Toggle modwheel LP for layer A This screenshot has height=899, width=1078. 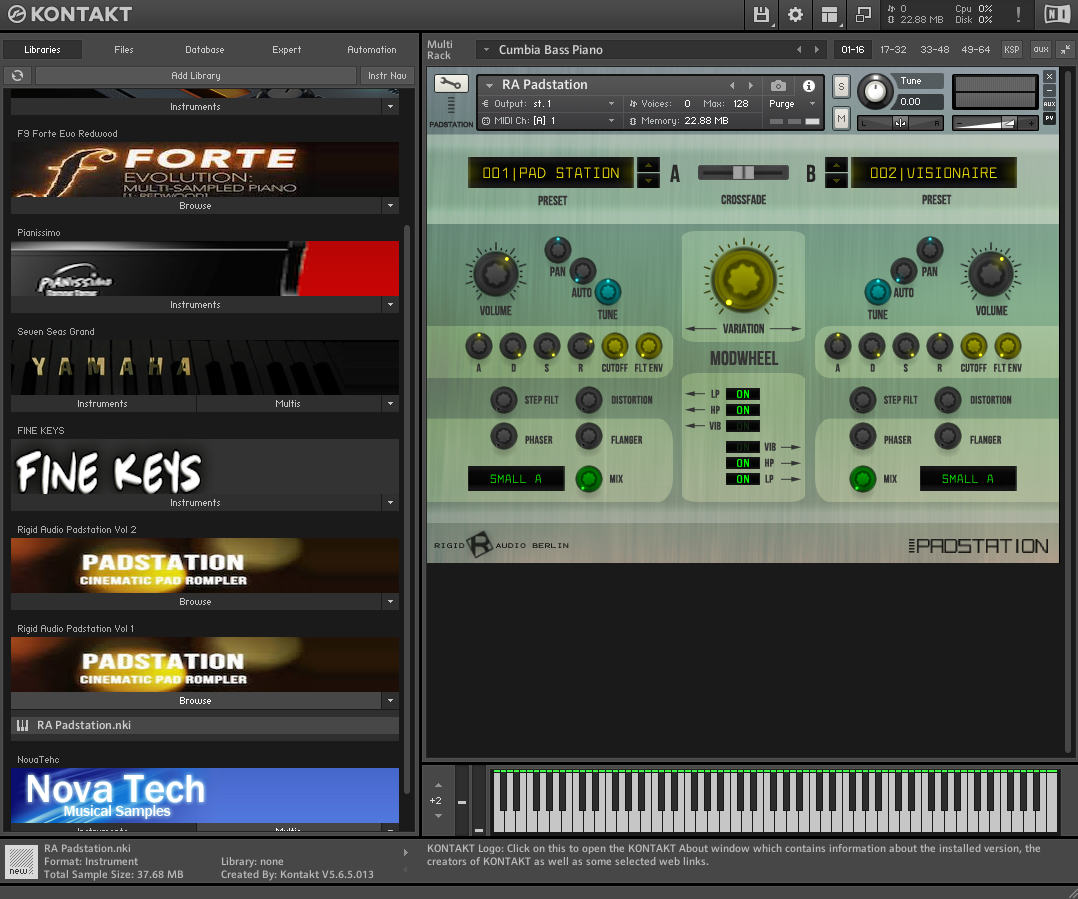click(x=742, y=394)
